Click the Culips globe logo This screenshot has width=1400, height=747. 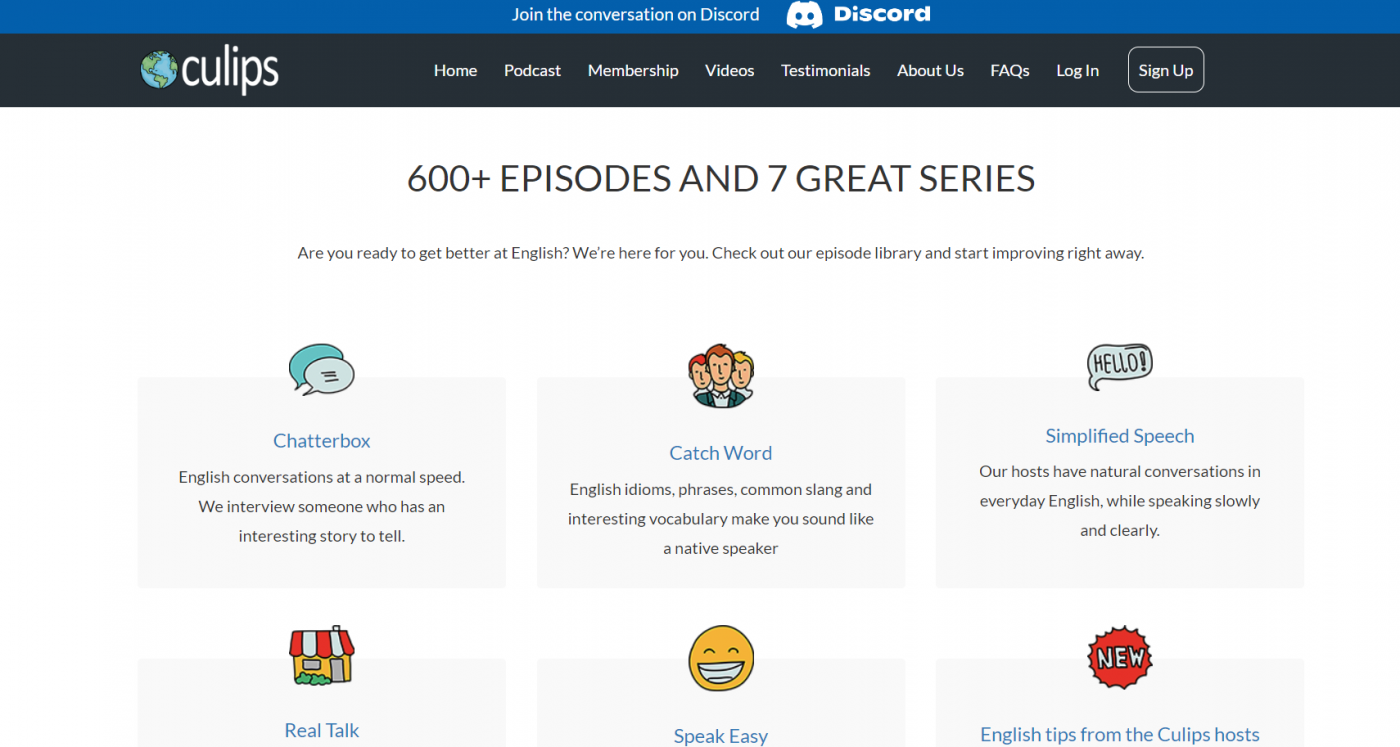[x=209, y=70]
